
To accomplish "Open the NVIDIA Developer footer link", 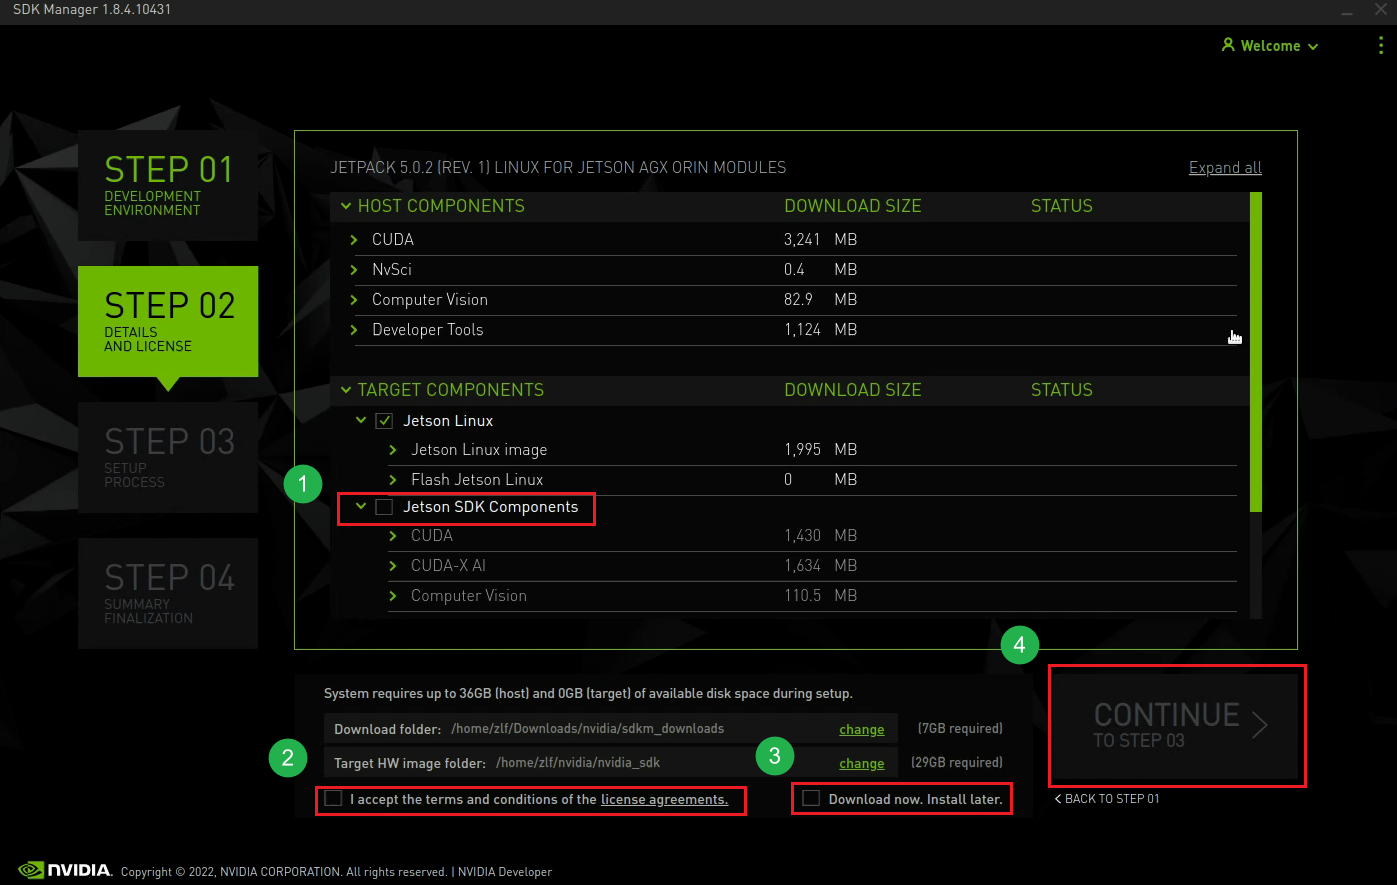I will click(505, 872).
